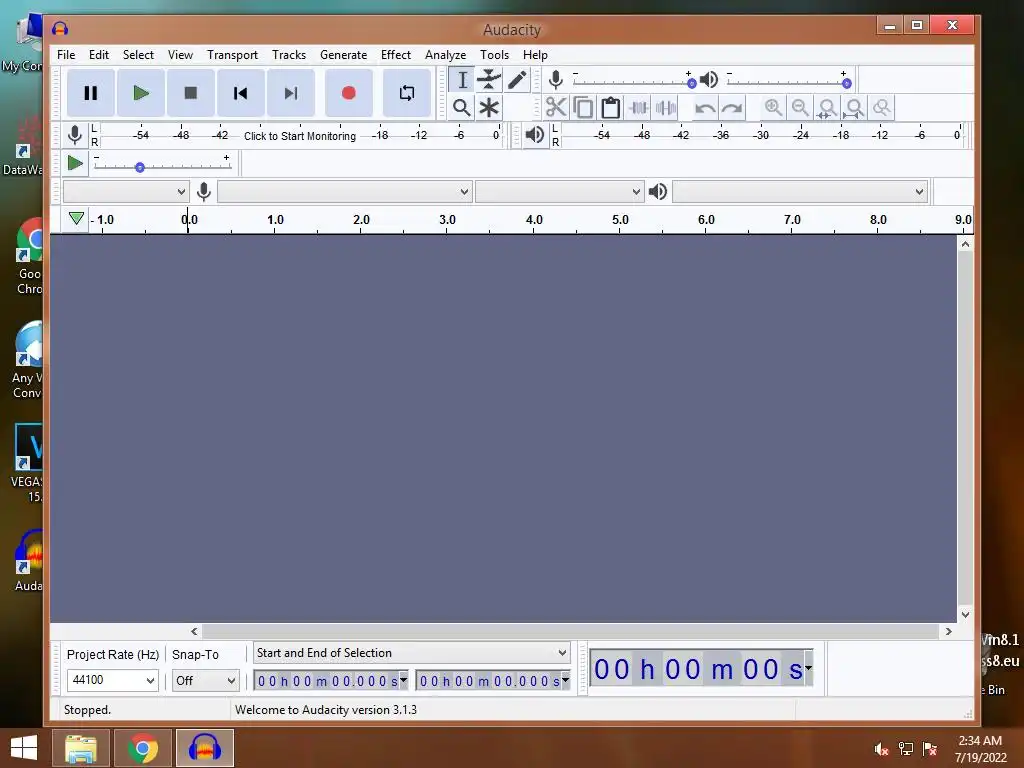
Task: Click the Paste clipboard icon
Action: click(611, 107)
